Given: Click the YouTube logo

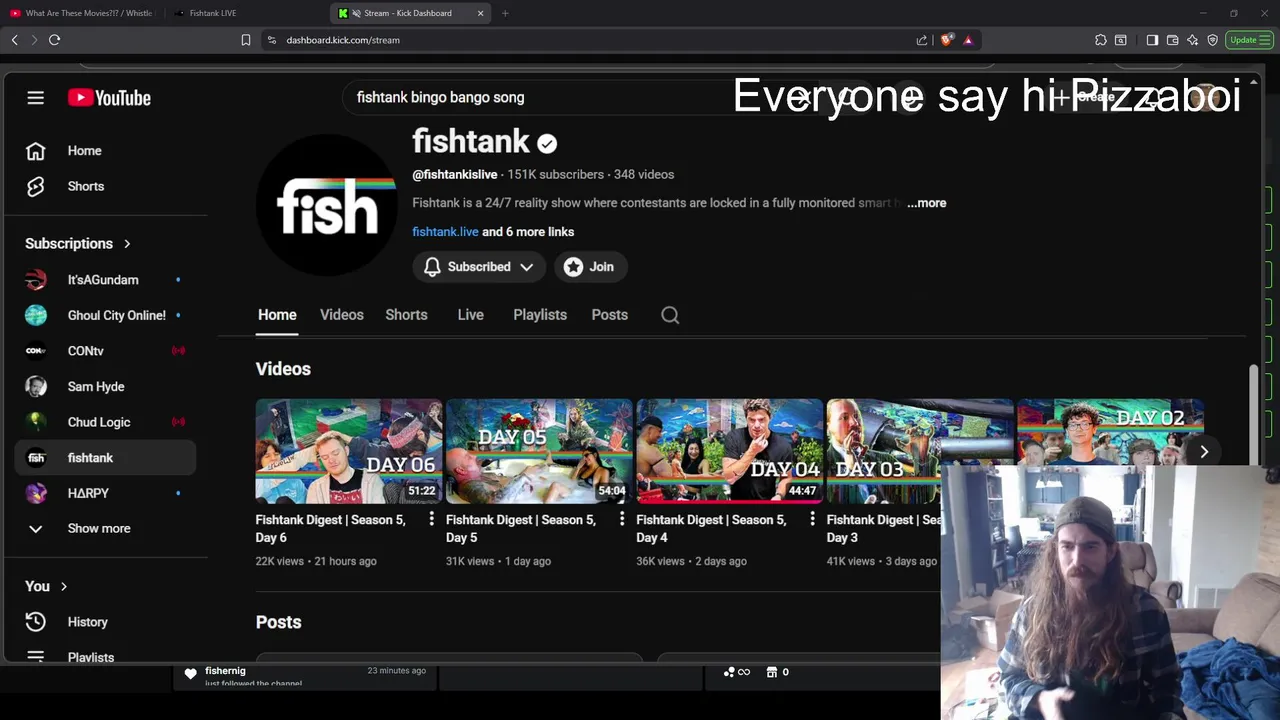Looking at the screenshot, I should (x=109, y=98).
